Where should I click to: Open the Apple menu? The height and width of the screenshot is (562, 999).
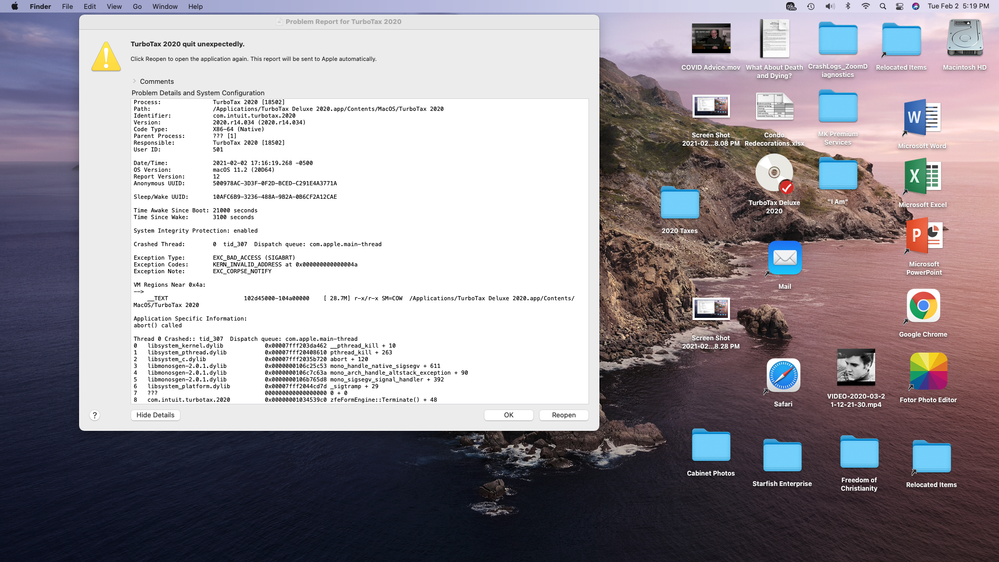click(x=14, y=6)
